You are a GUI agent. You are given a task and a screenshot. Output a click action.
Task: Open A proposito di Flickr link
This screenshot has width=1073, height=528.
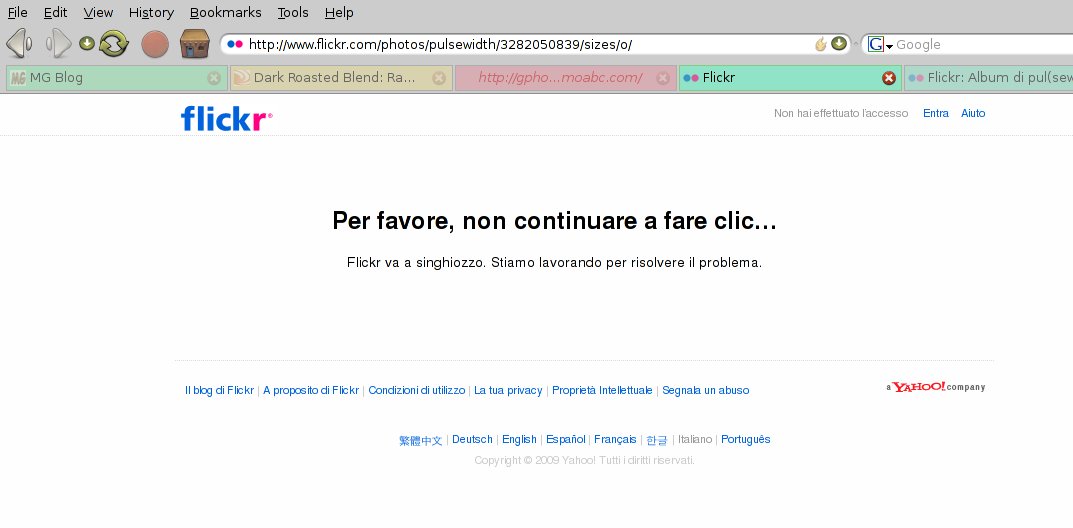click(x=311, y=391)
